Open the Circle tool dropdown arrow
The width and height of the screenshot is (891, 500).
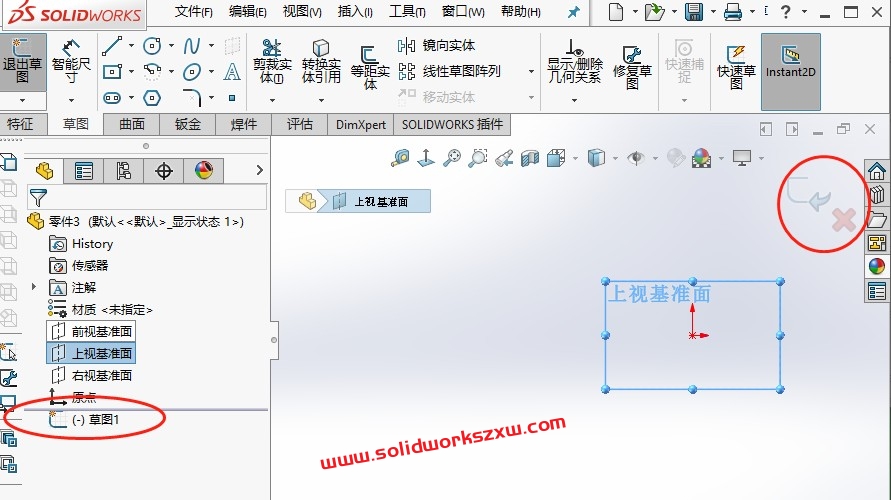171,46
